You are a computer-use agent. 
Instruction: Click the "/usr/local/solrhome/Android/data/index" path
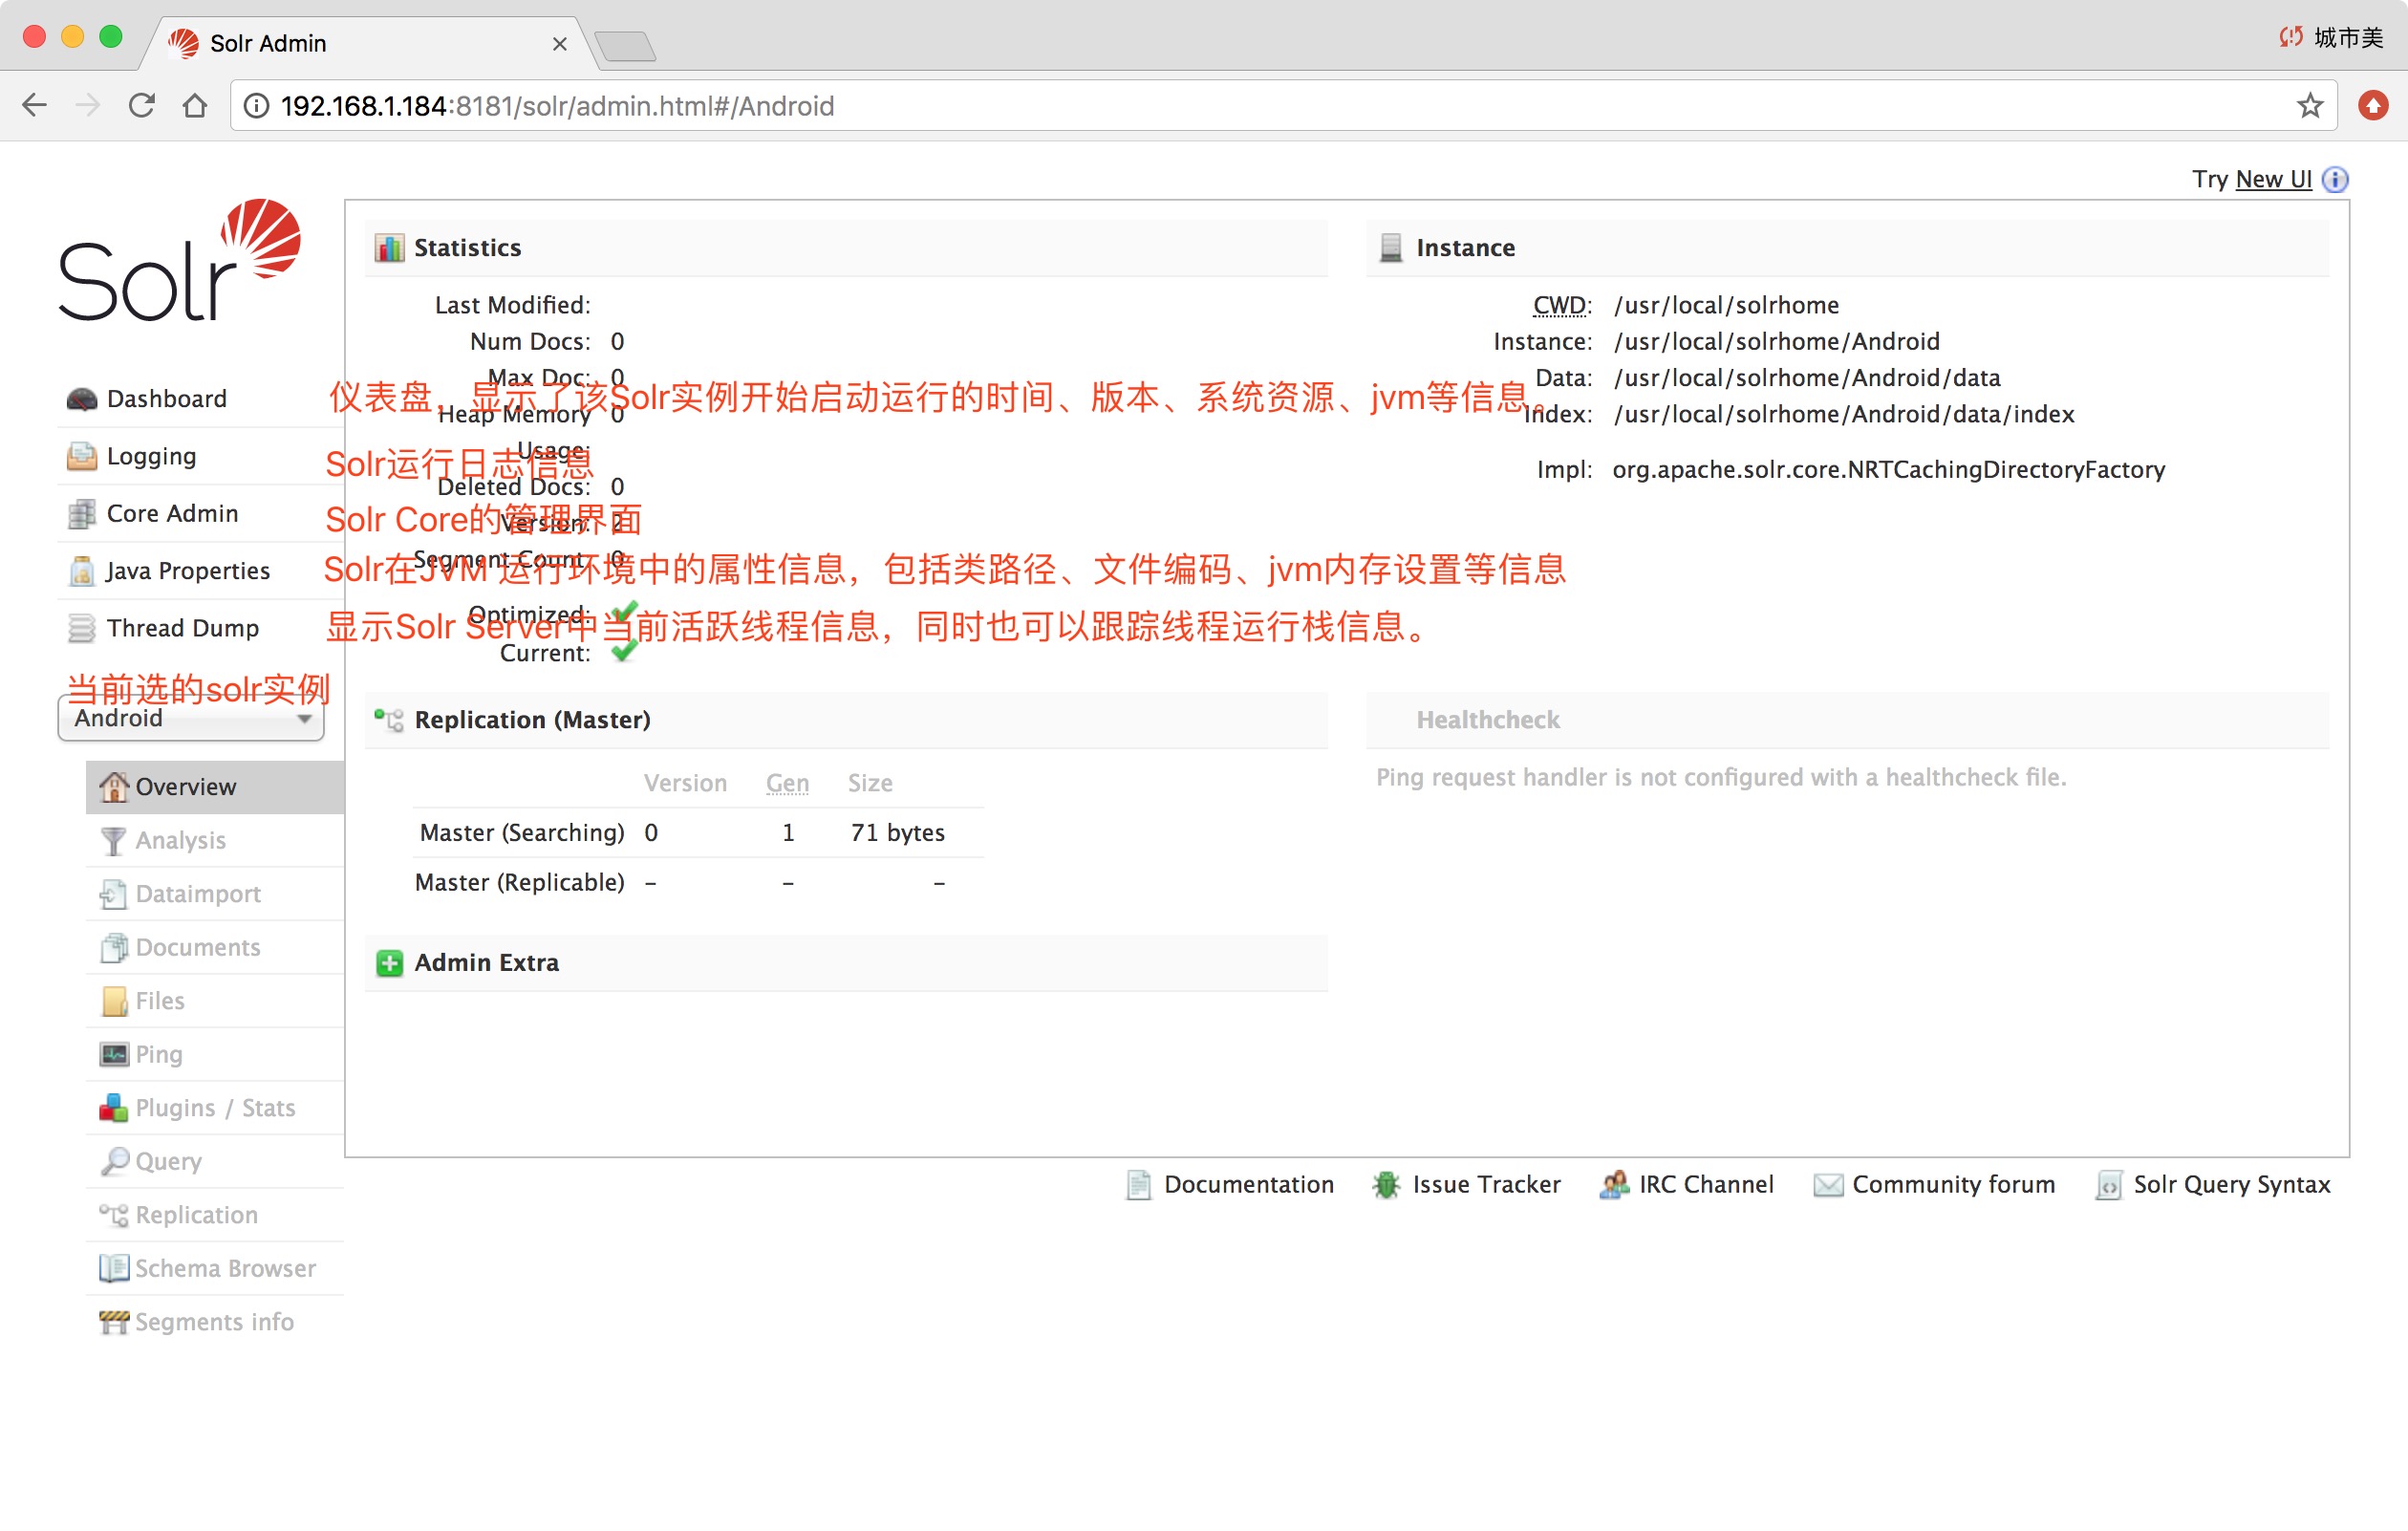pyautogui.click(x=1844, y=414)
